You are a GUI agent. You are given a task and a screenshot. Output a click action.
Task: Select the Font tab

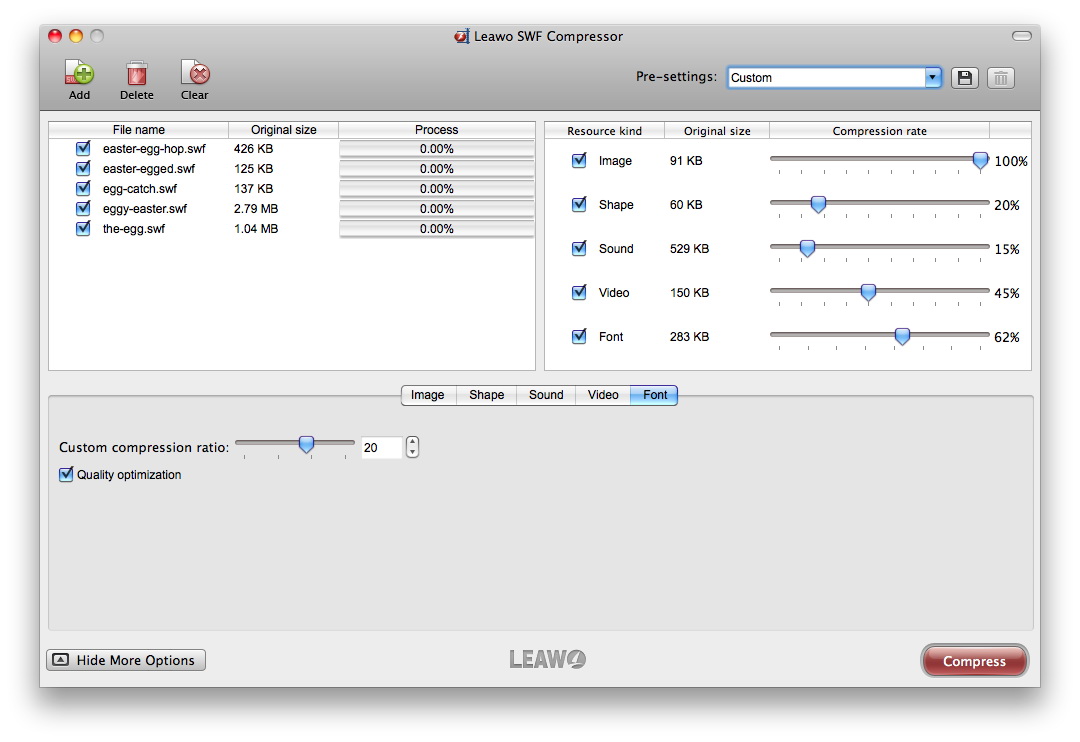[x=654, y=395]
